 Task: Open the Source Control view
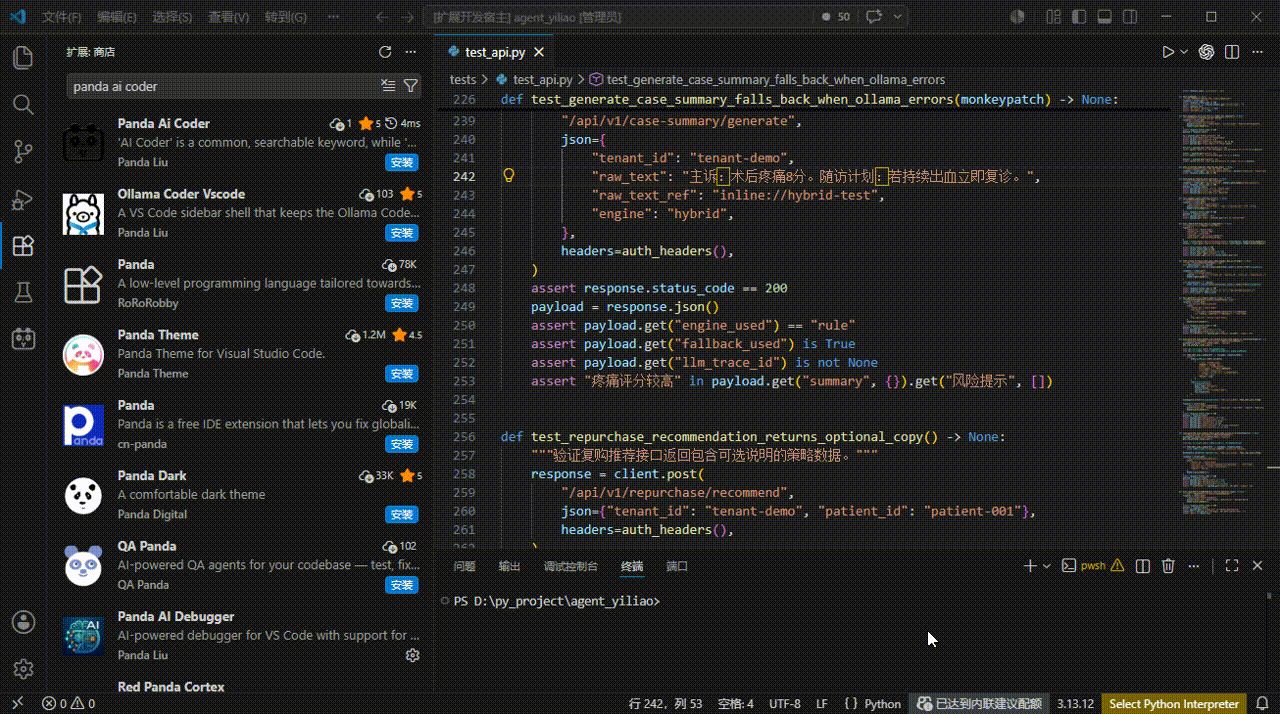point(22,152)
